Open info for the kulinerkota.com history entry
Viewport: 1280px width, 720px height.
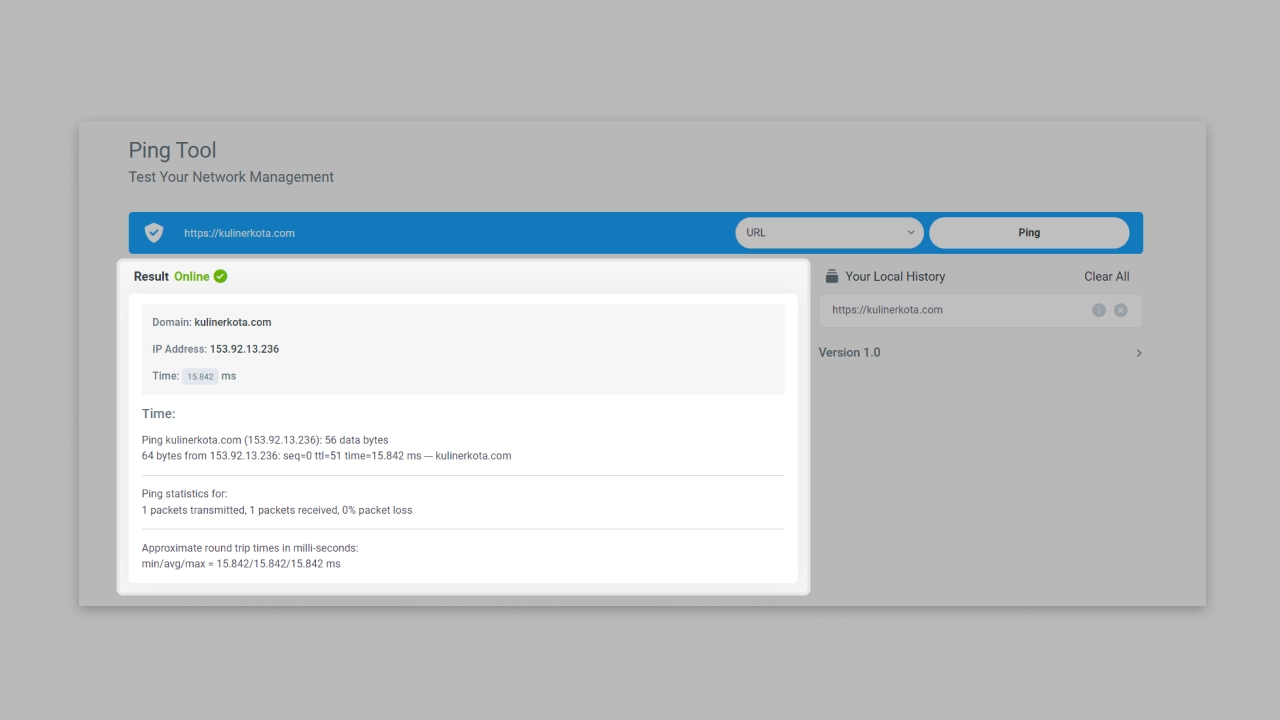pos(1099,310)
